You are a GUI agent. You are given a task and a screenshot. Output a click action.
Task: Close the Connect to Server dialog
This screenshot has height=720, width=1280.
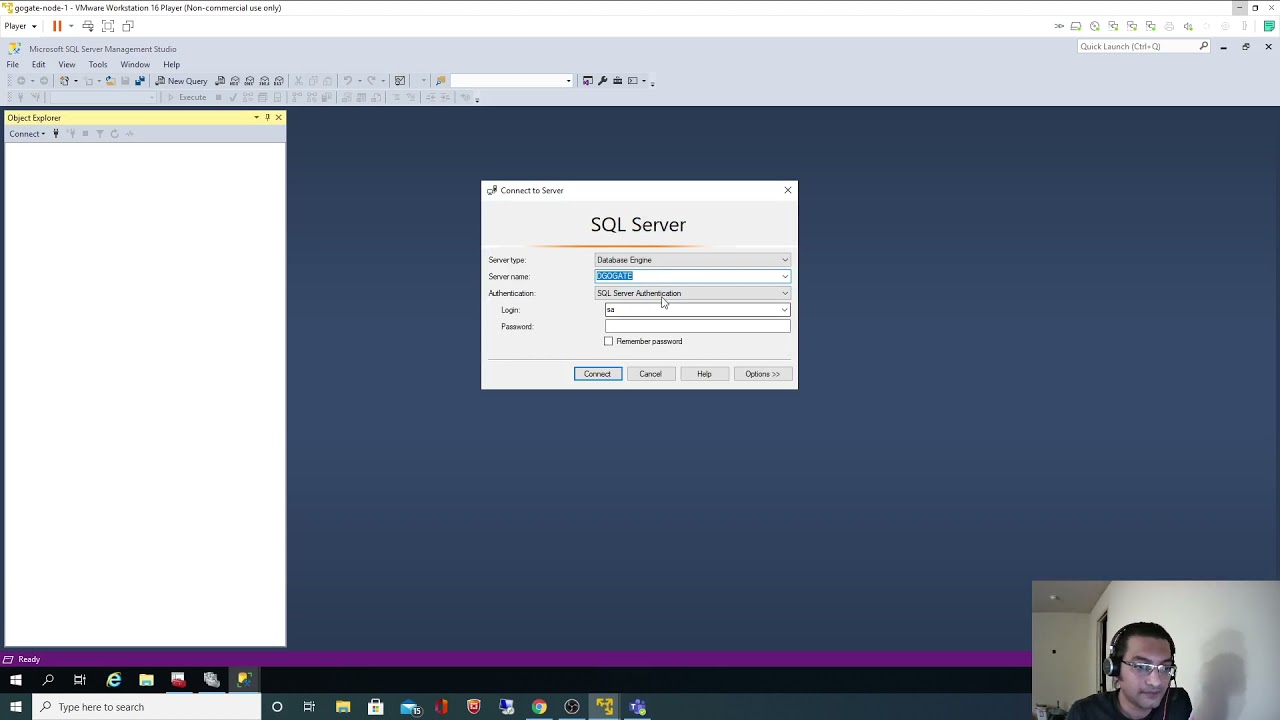point(787,190)
